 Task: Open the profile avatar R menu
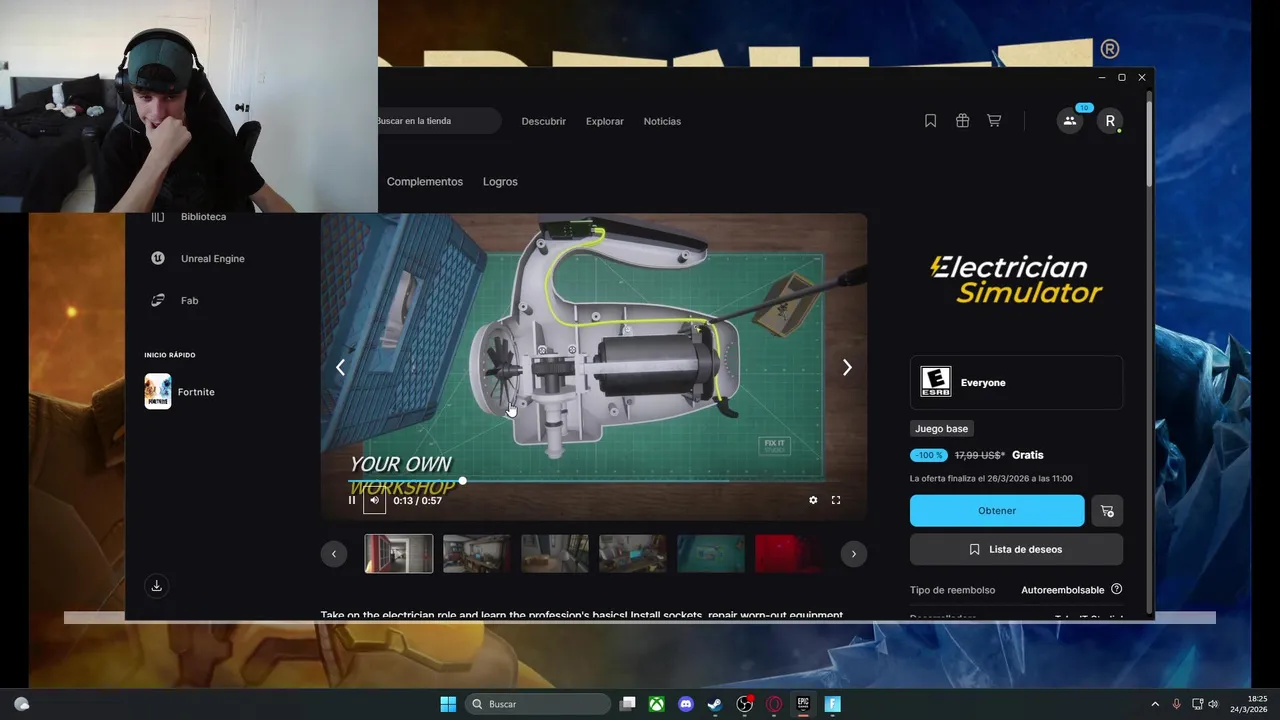pos(1110,121)
